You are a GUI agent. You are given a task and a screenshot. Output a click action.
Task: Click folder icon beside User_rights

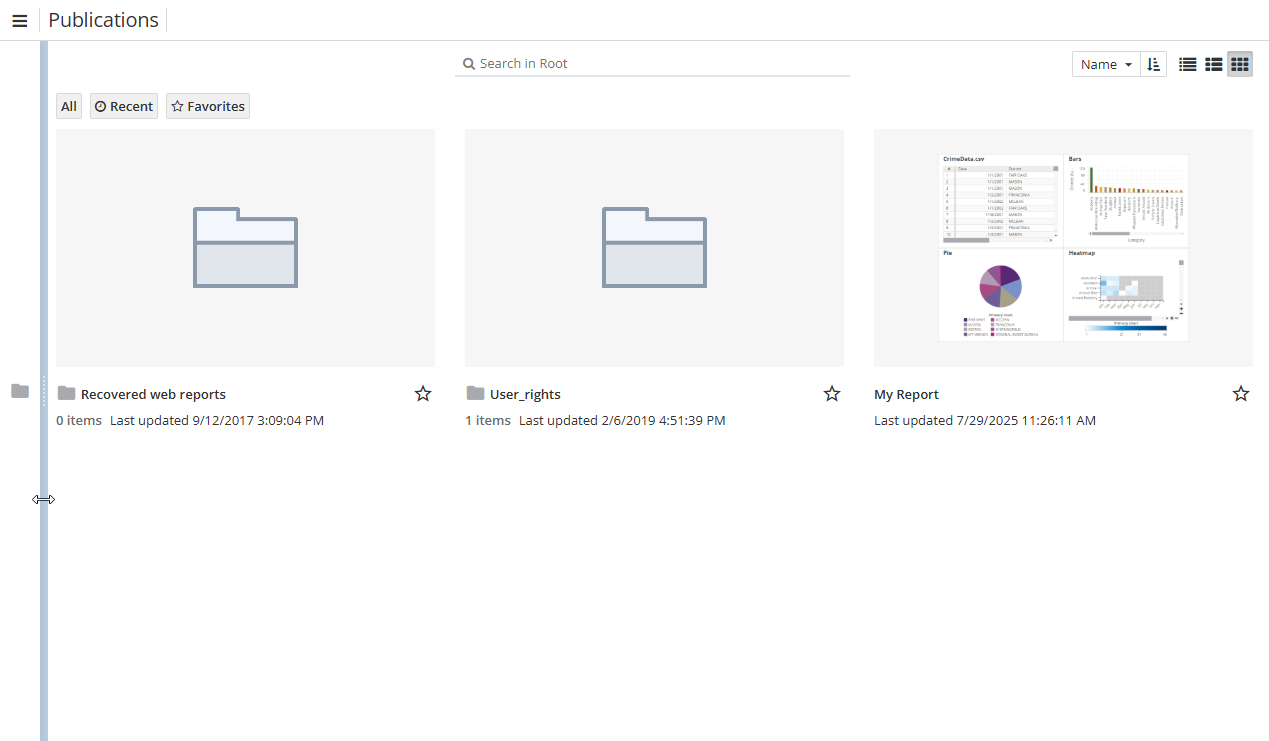tap(476, 393)
